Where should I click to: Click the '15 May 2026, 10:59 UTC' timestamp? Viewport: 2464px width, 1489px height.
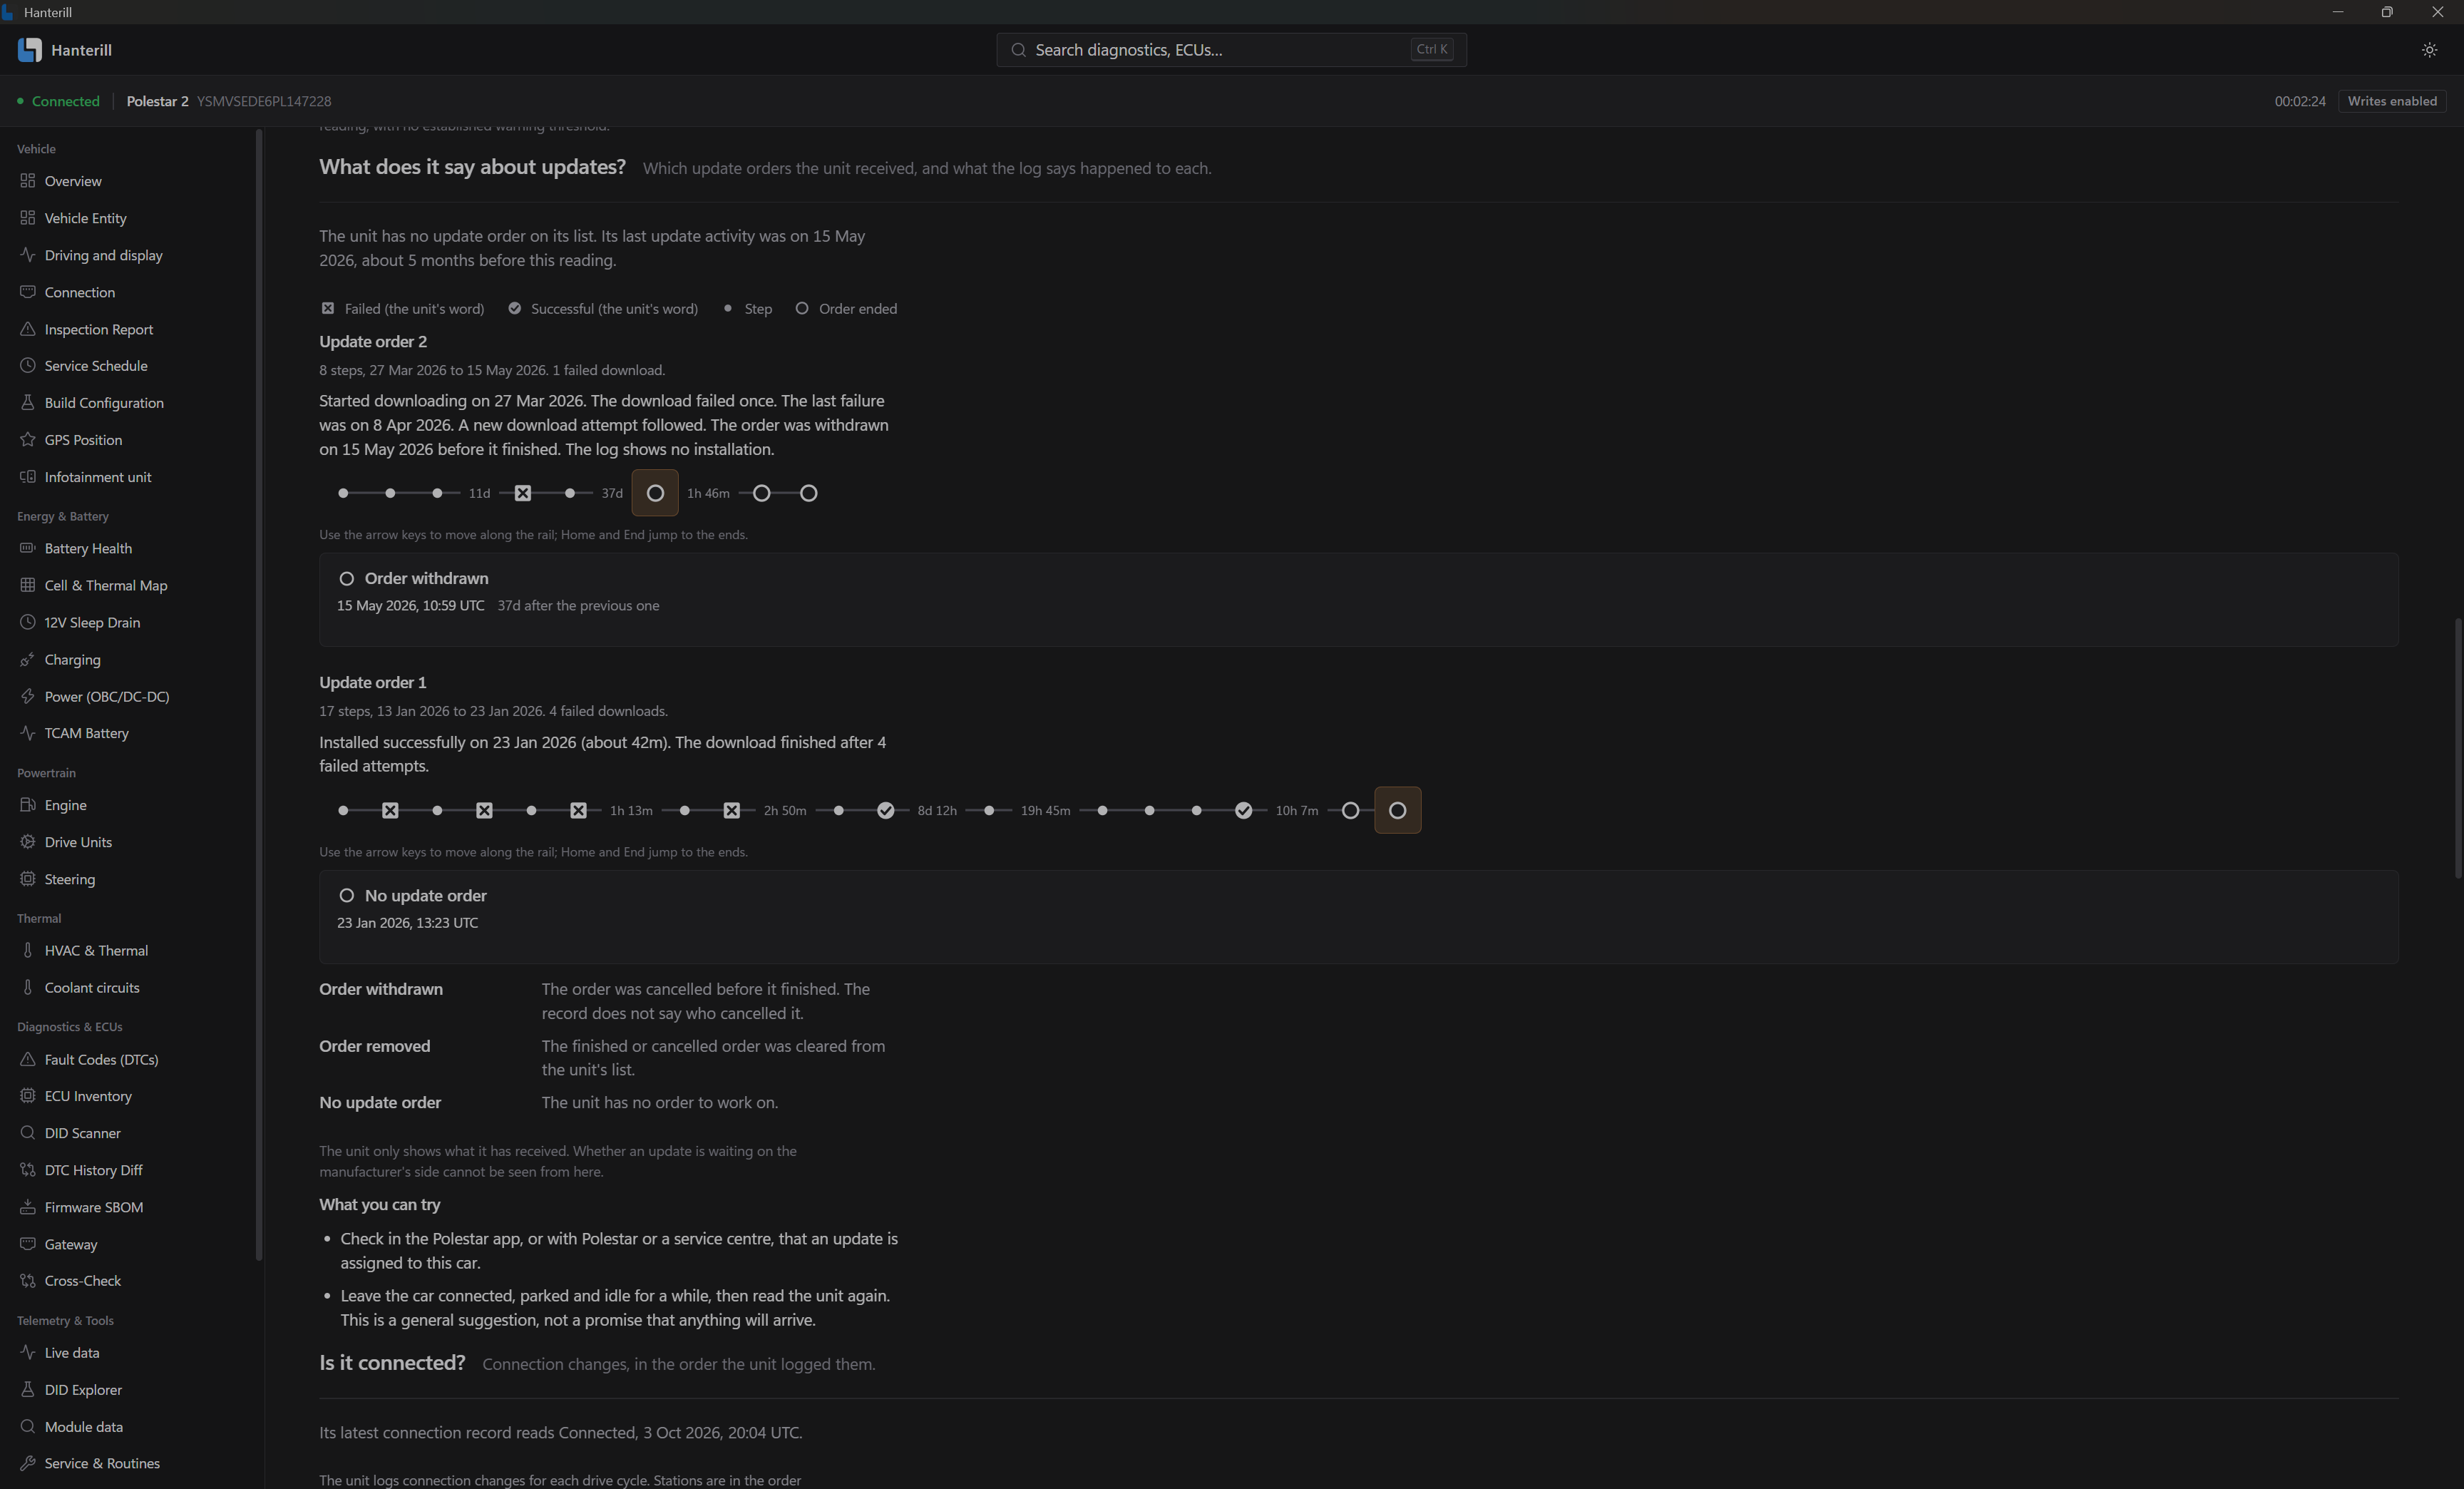click(x=411, y=605)
